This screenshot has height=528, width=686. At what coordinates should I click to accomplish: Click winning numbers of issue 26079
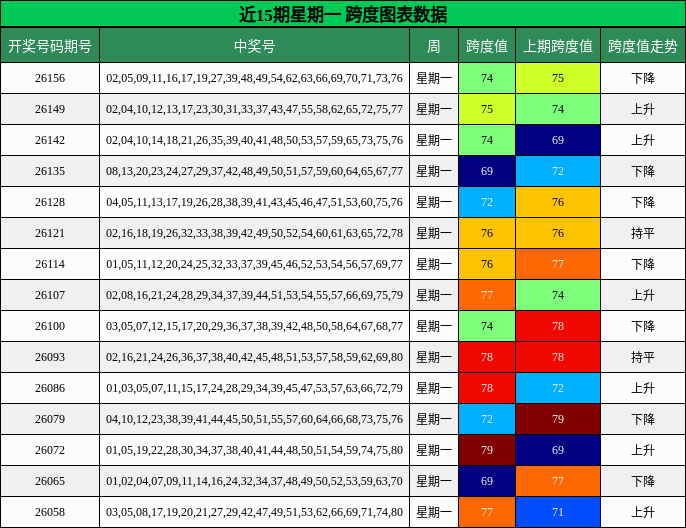tap(255, 420)
